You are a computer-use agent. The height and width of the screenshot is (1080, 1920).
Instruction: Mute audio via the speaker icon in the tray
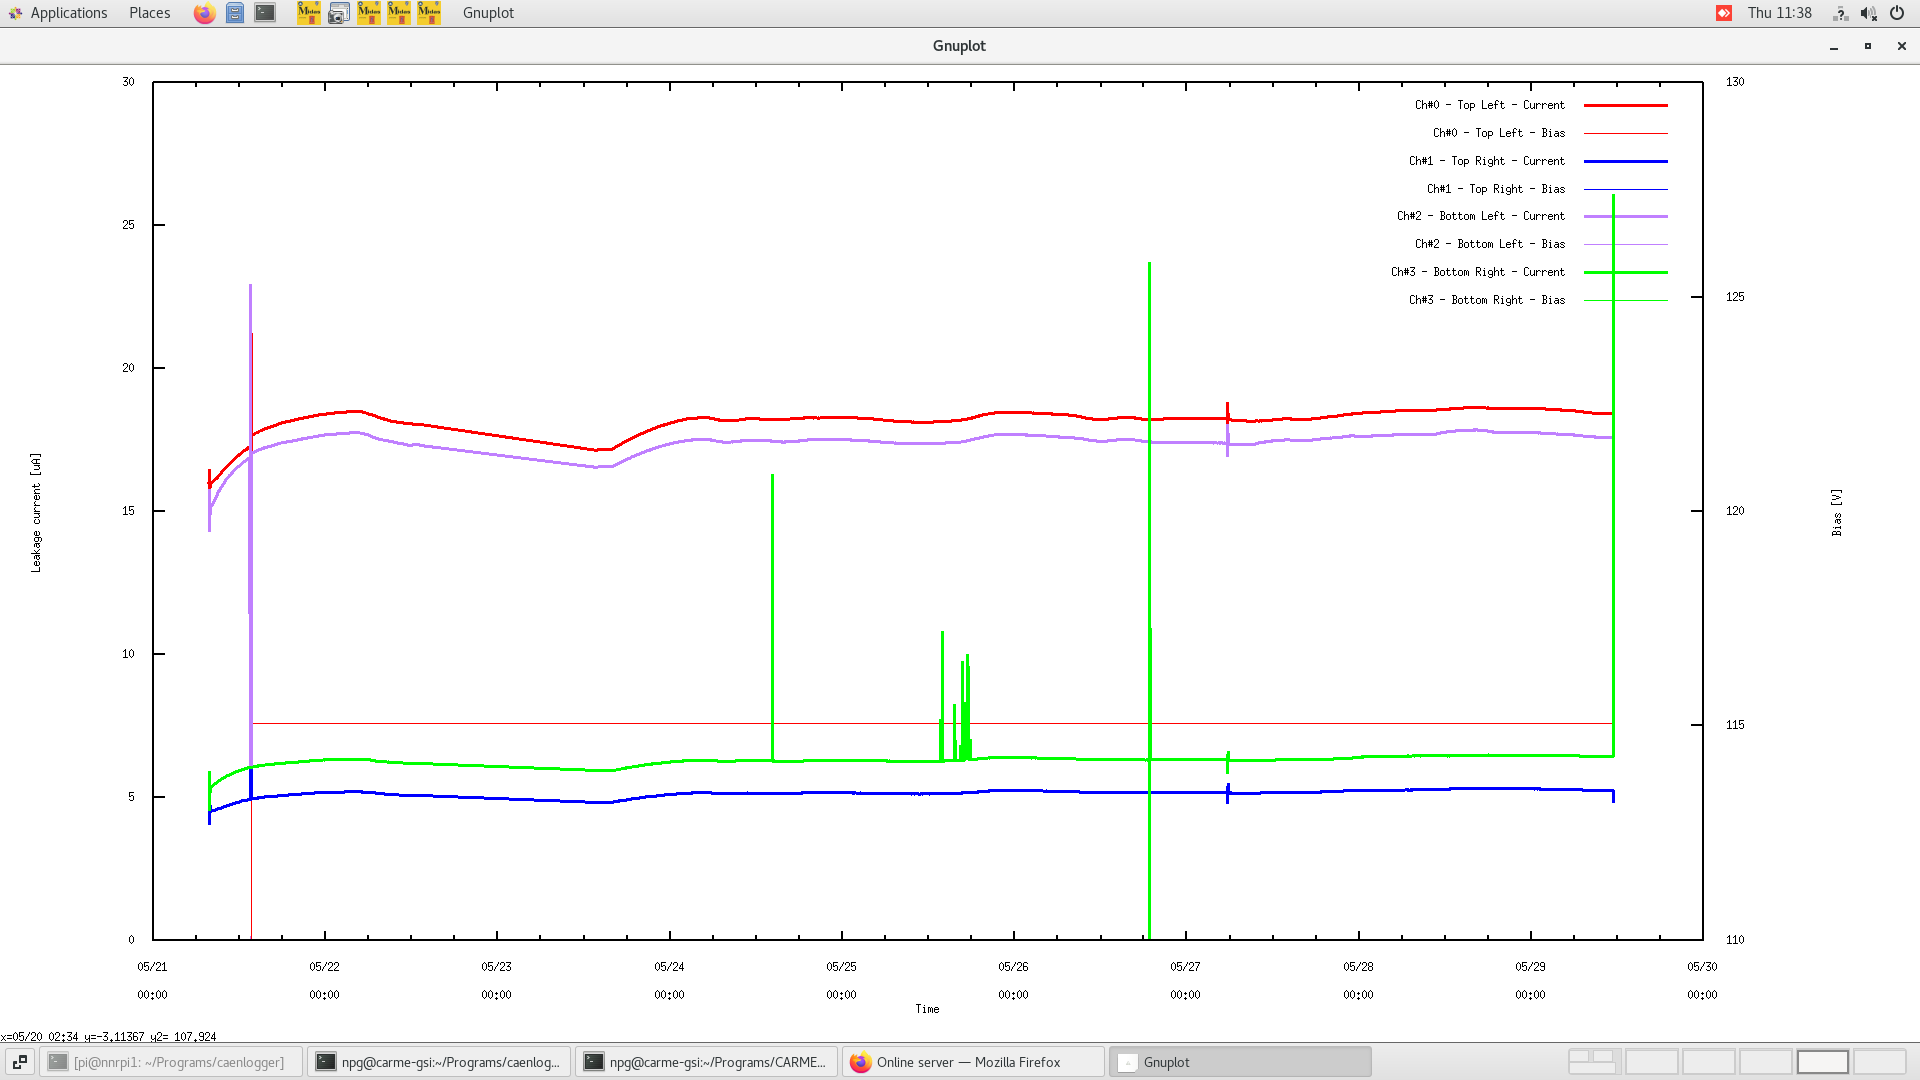(1868, 13)
